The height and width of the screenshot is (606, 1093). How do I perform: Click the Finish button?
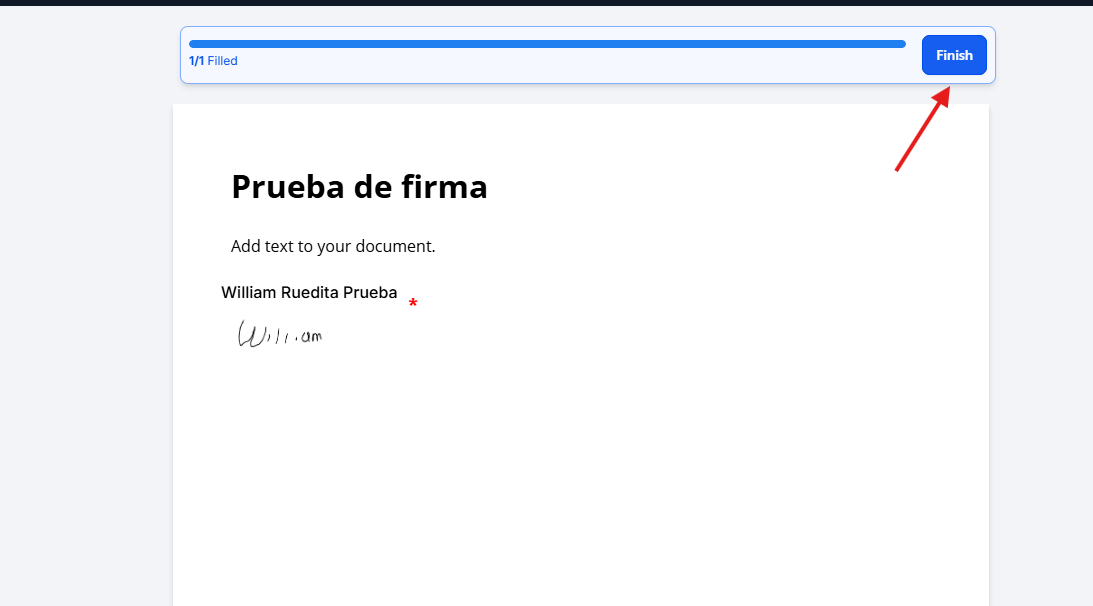953,55
